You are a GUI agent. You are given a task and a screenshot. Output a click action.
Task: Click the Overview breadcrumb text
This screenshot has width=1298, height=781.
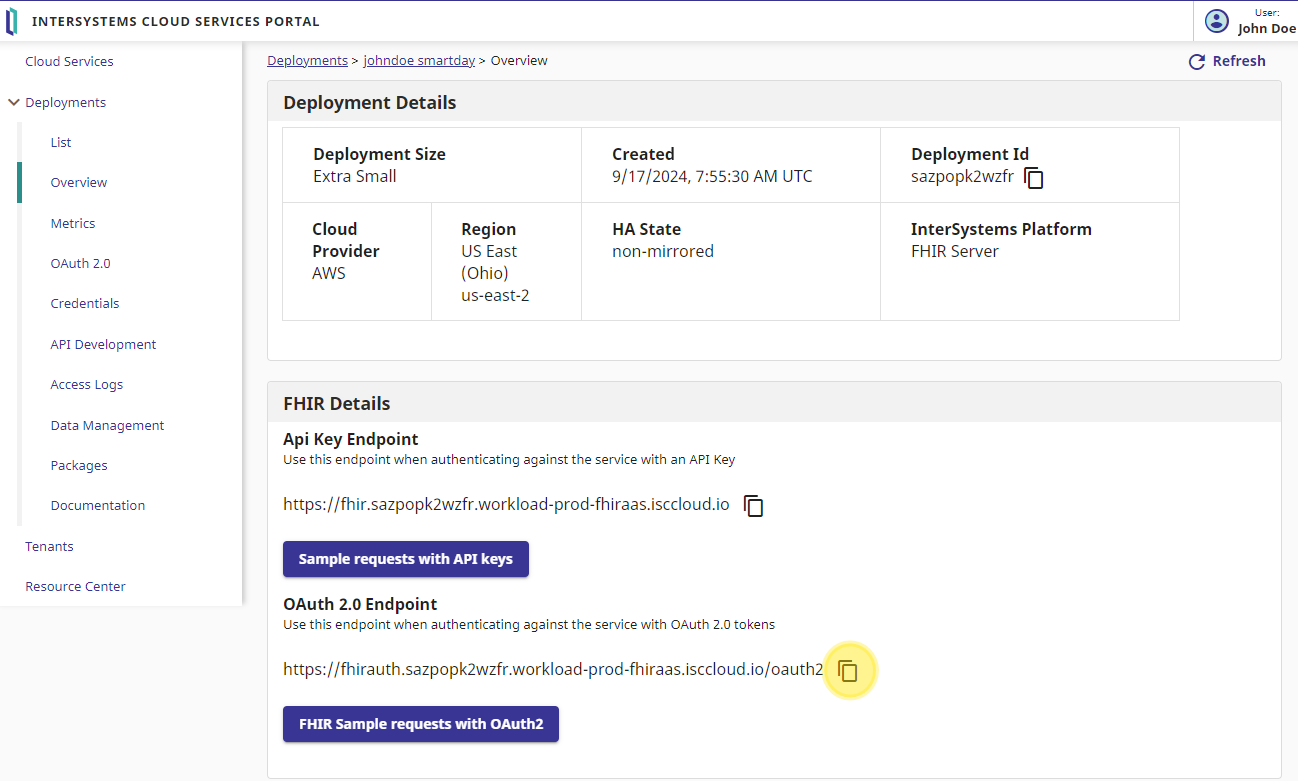pyautogui.click(x=519, y=60)
